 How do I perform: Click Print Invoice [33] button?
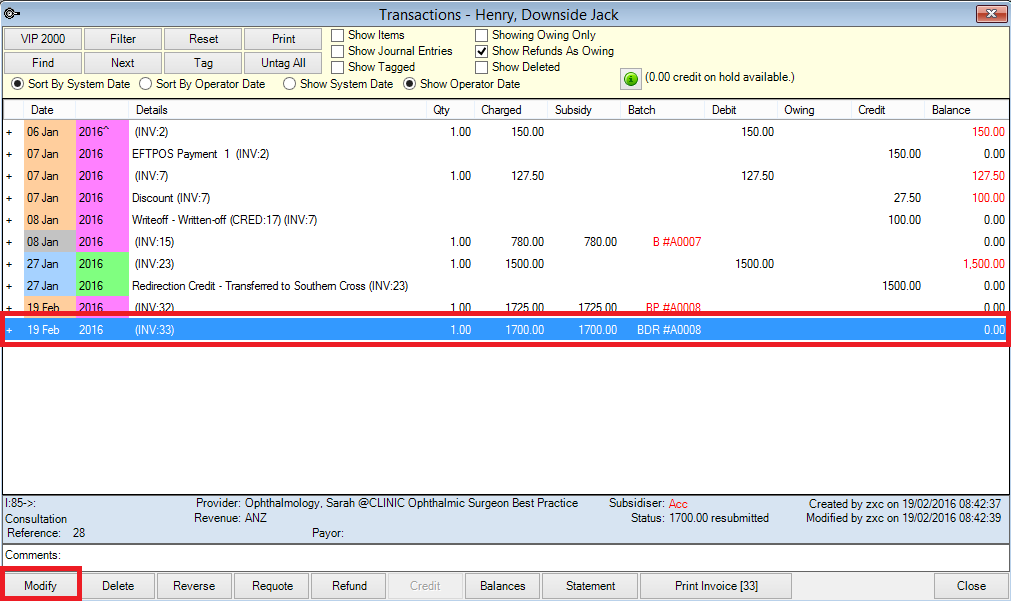(x=716, y=586)
